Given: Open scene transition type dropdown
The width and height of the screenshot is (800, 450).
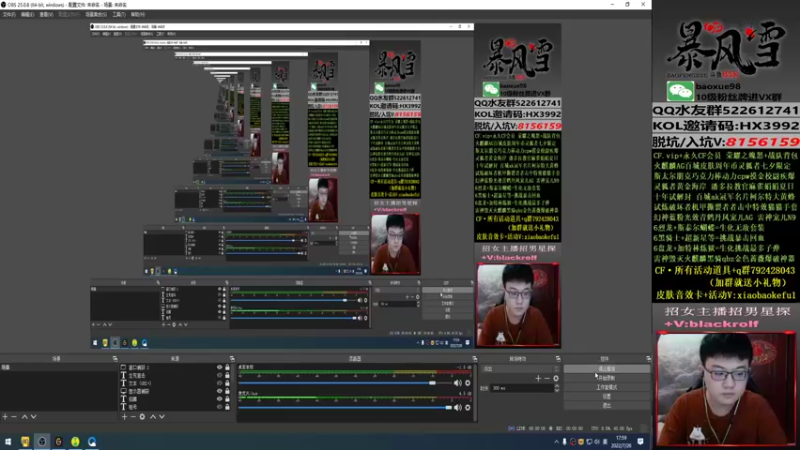Looking at the screenshot, I should [x=520, y=369].
